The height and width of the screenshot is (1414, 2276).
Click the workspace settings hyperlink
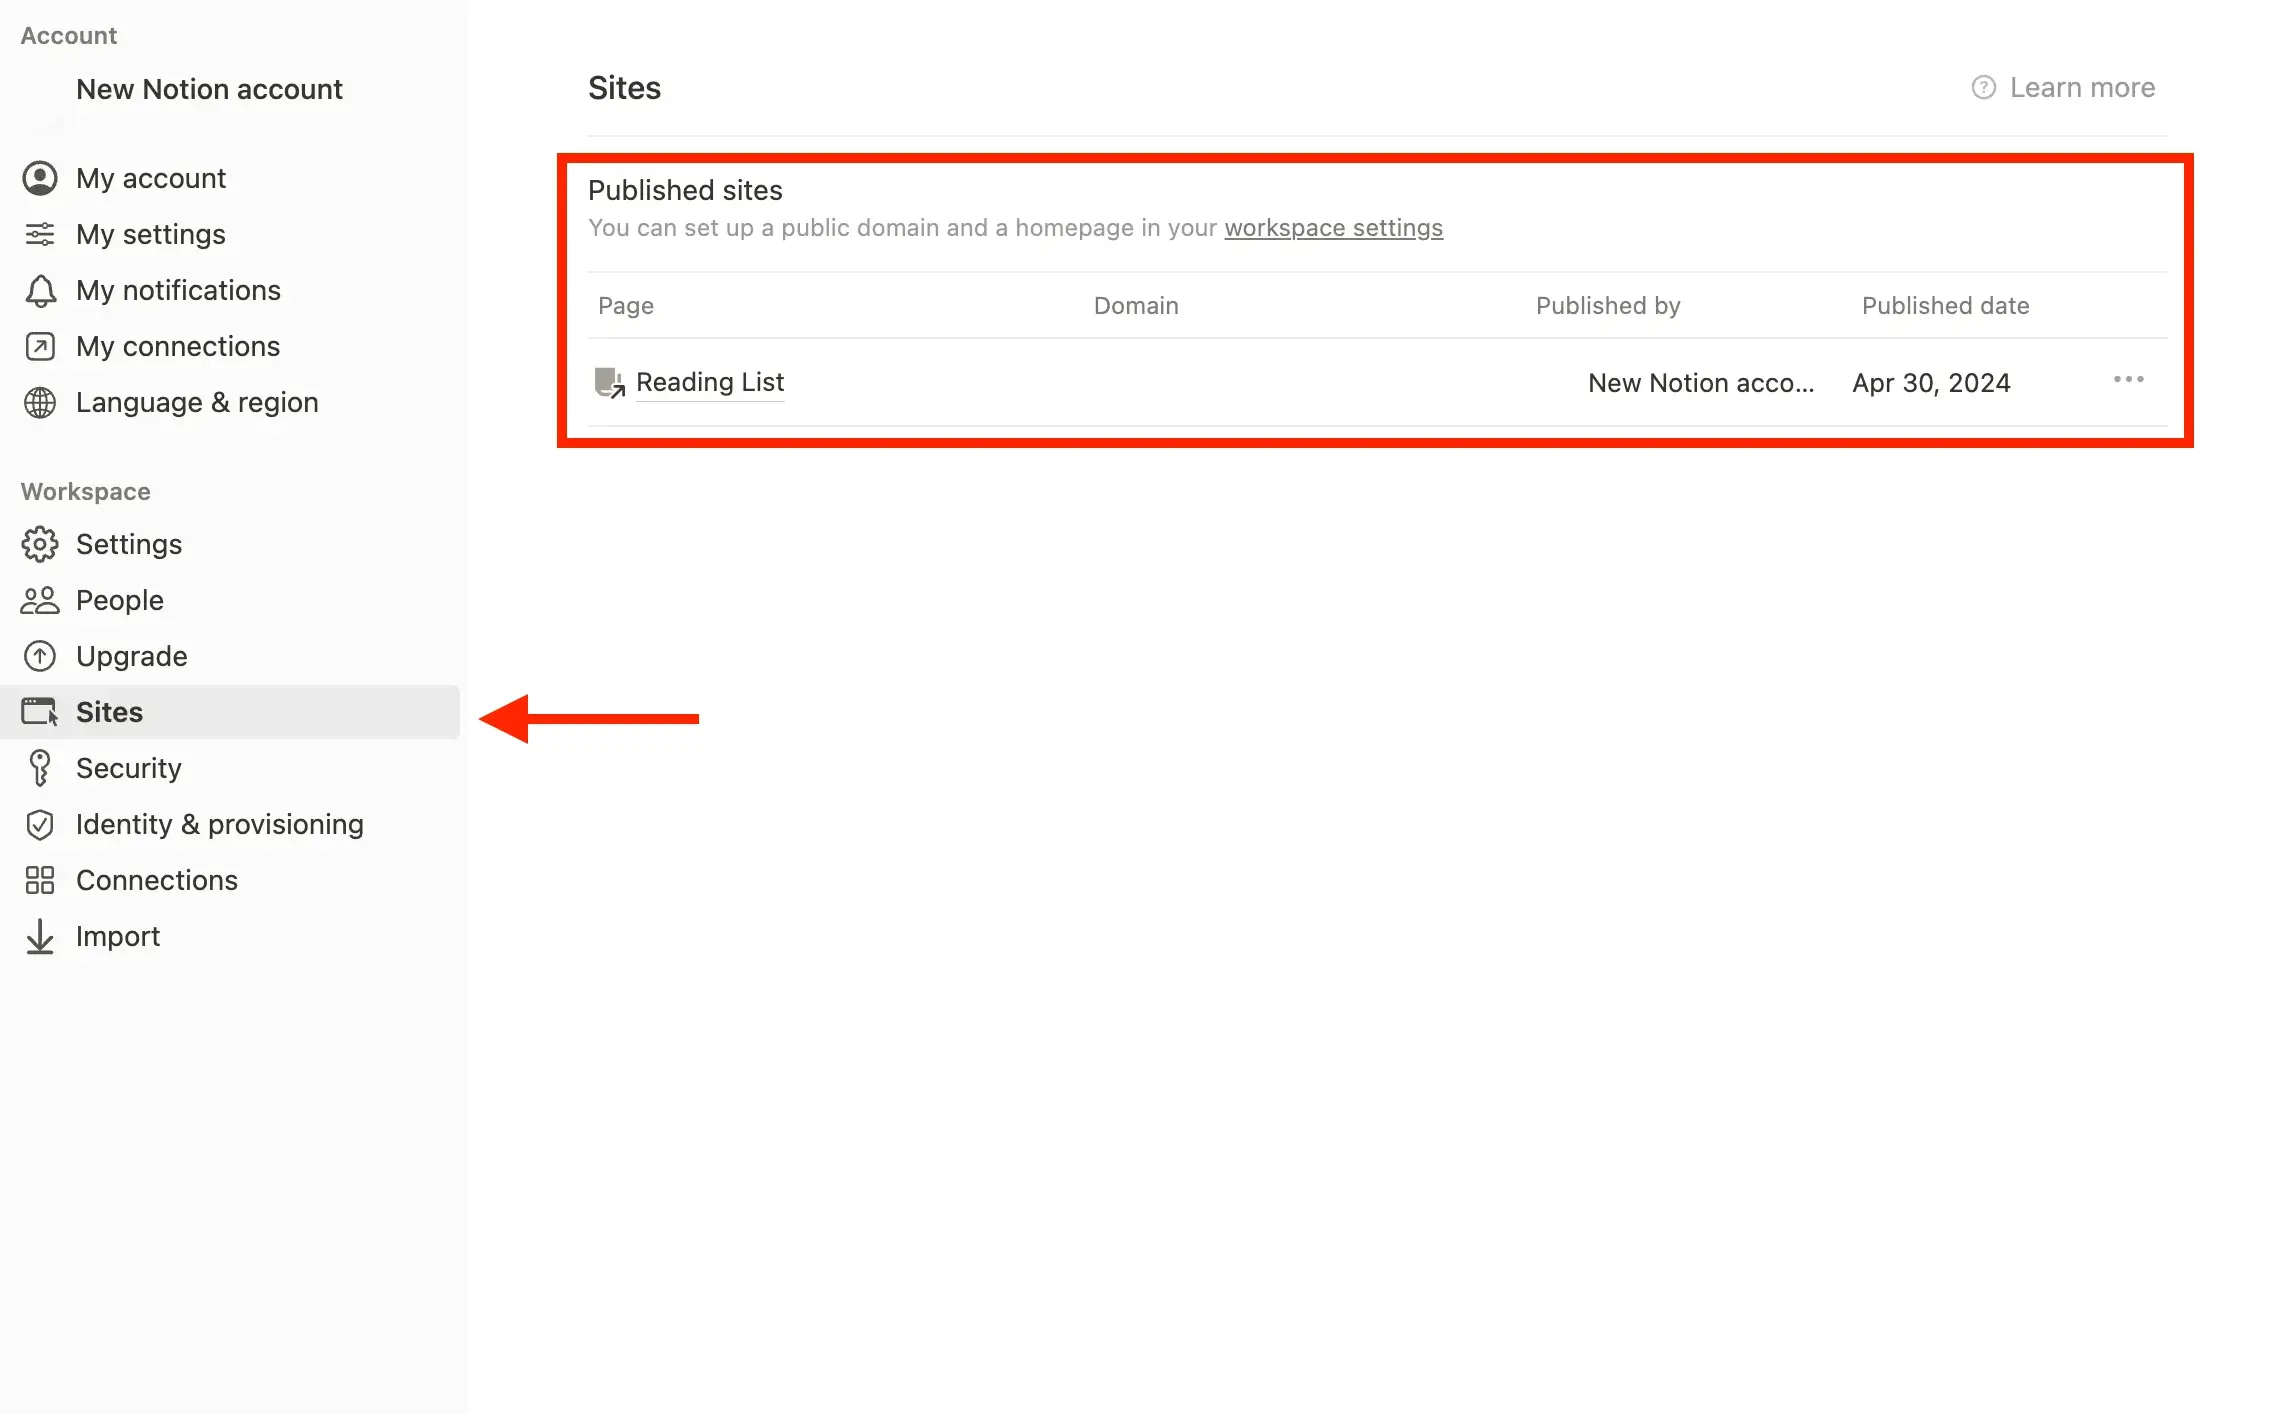1333,226
